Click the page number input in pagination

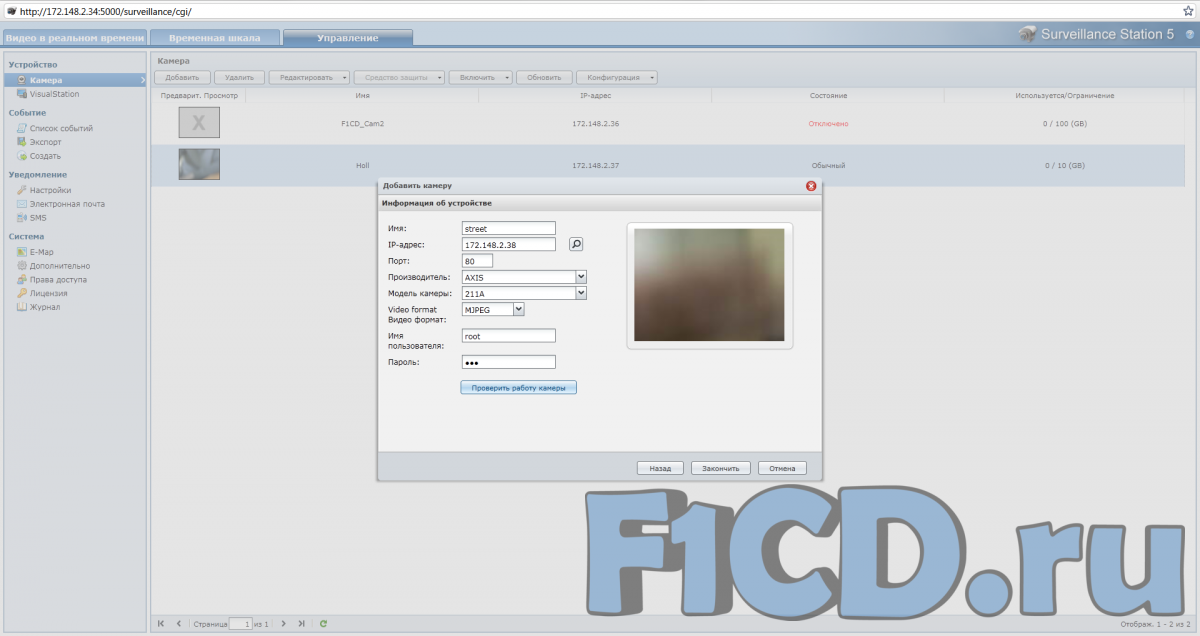[241, 623]
